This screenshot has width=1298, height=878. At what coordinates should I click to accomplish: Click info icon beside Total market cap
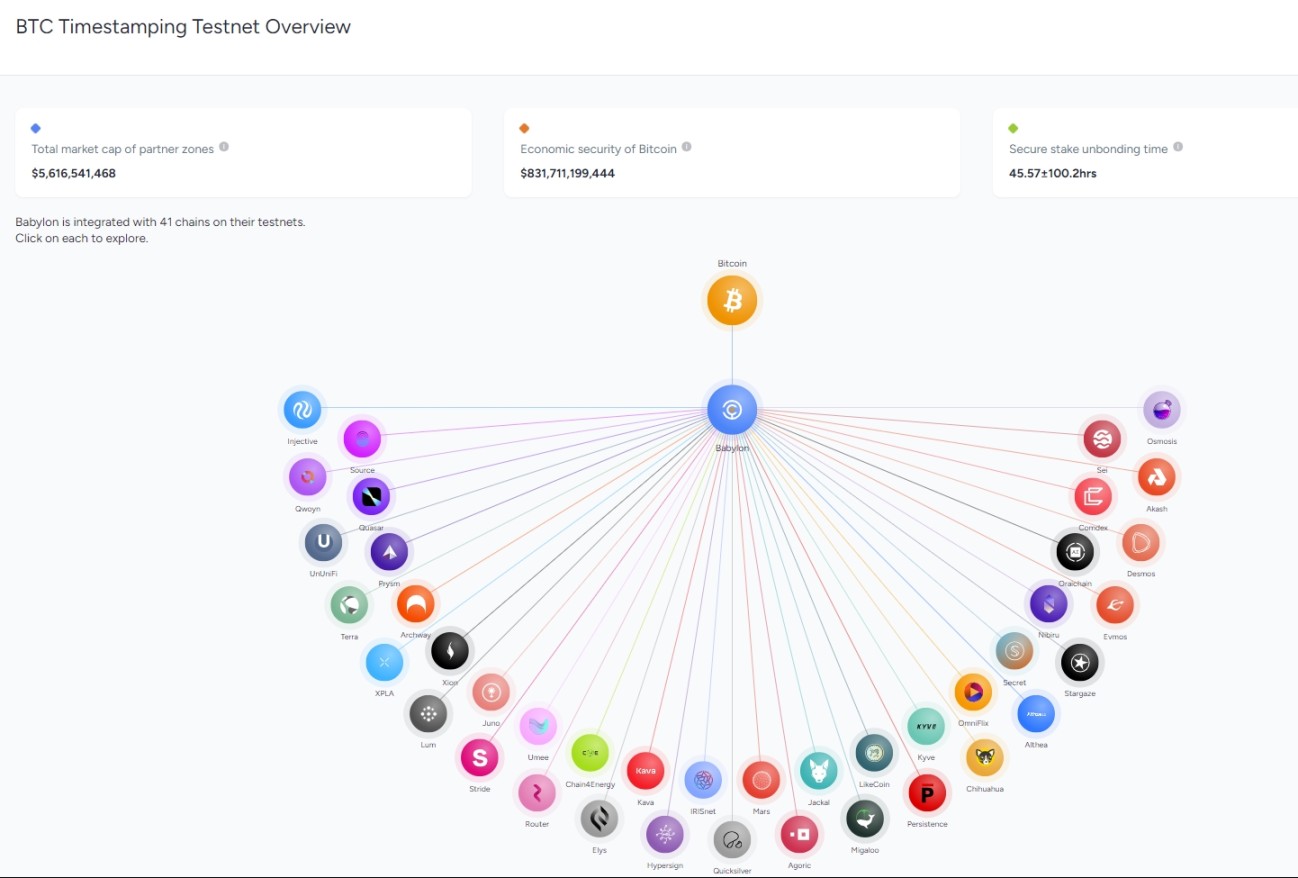(224, 147)
